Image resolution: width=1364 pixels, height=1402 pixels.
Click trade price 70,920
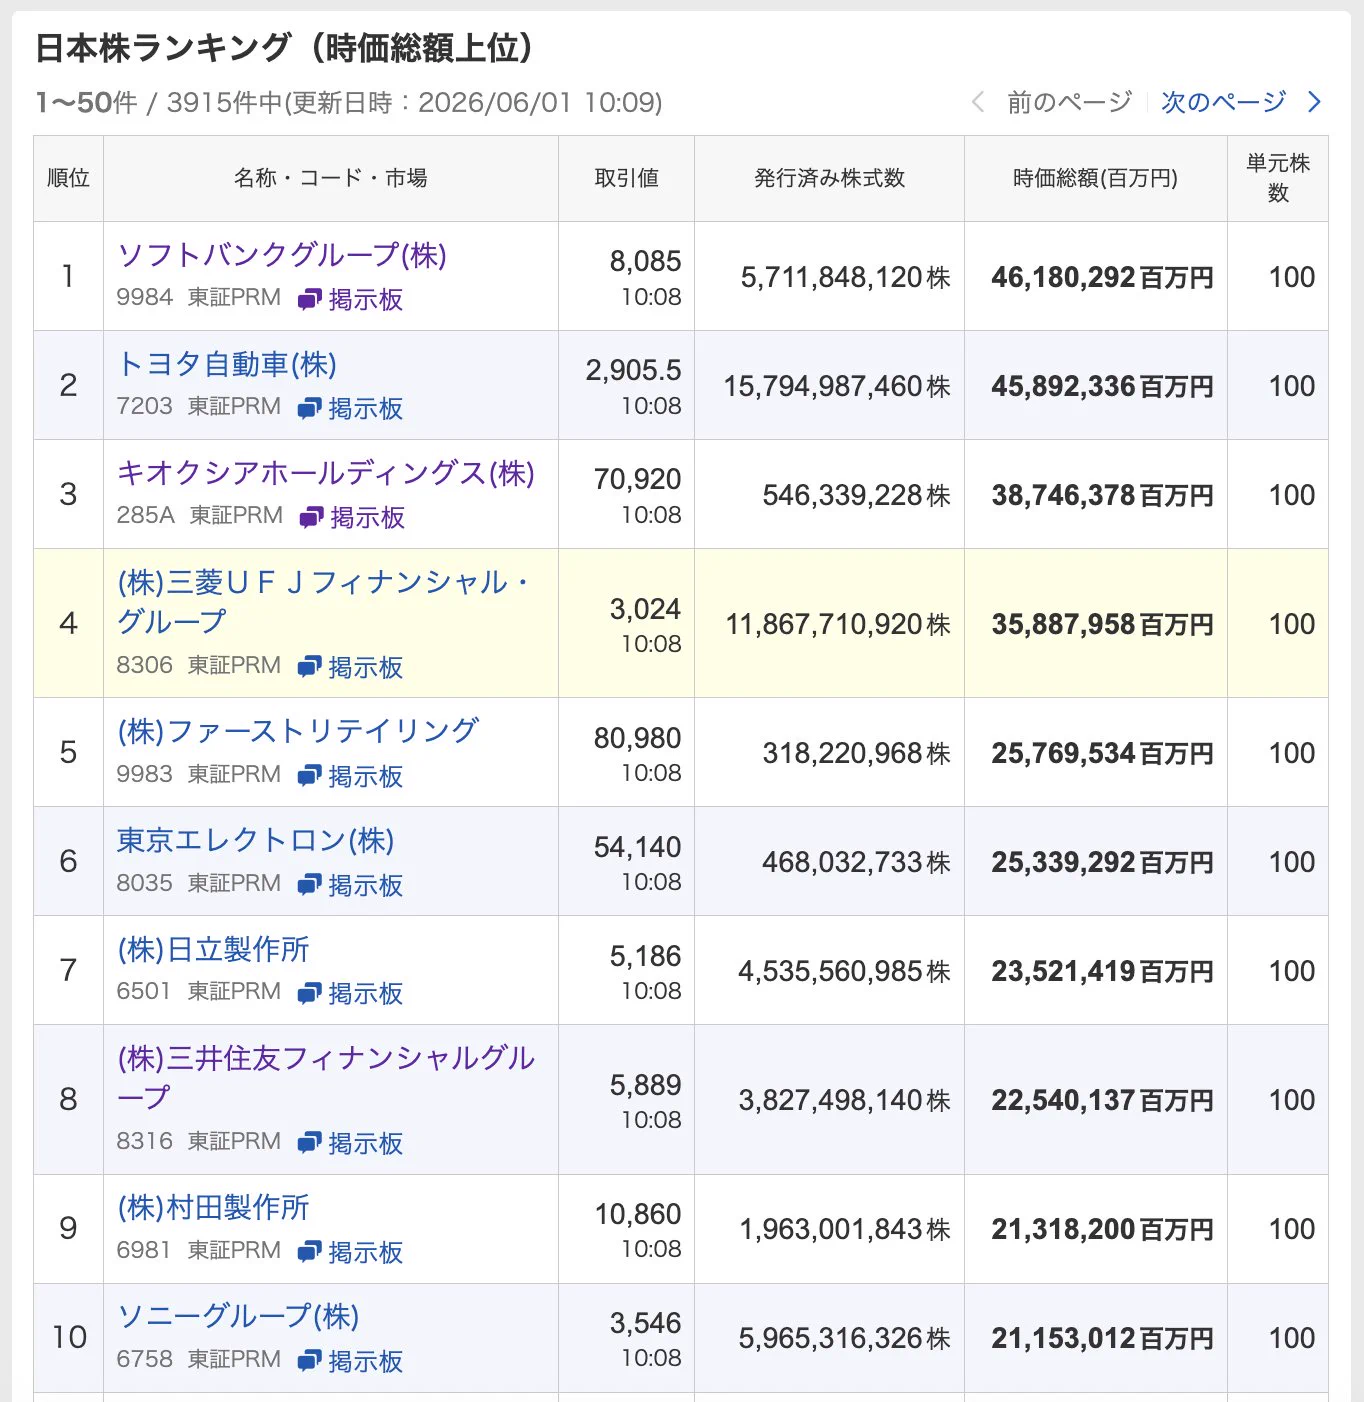pos(637,479)
